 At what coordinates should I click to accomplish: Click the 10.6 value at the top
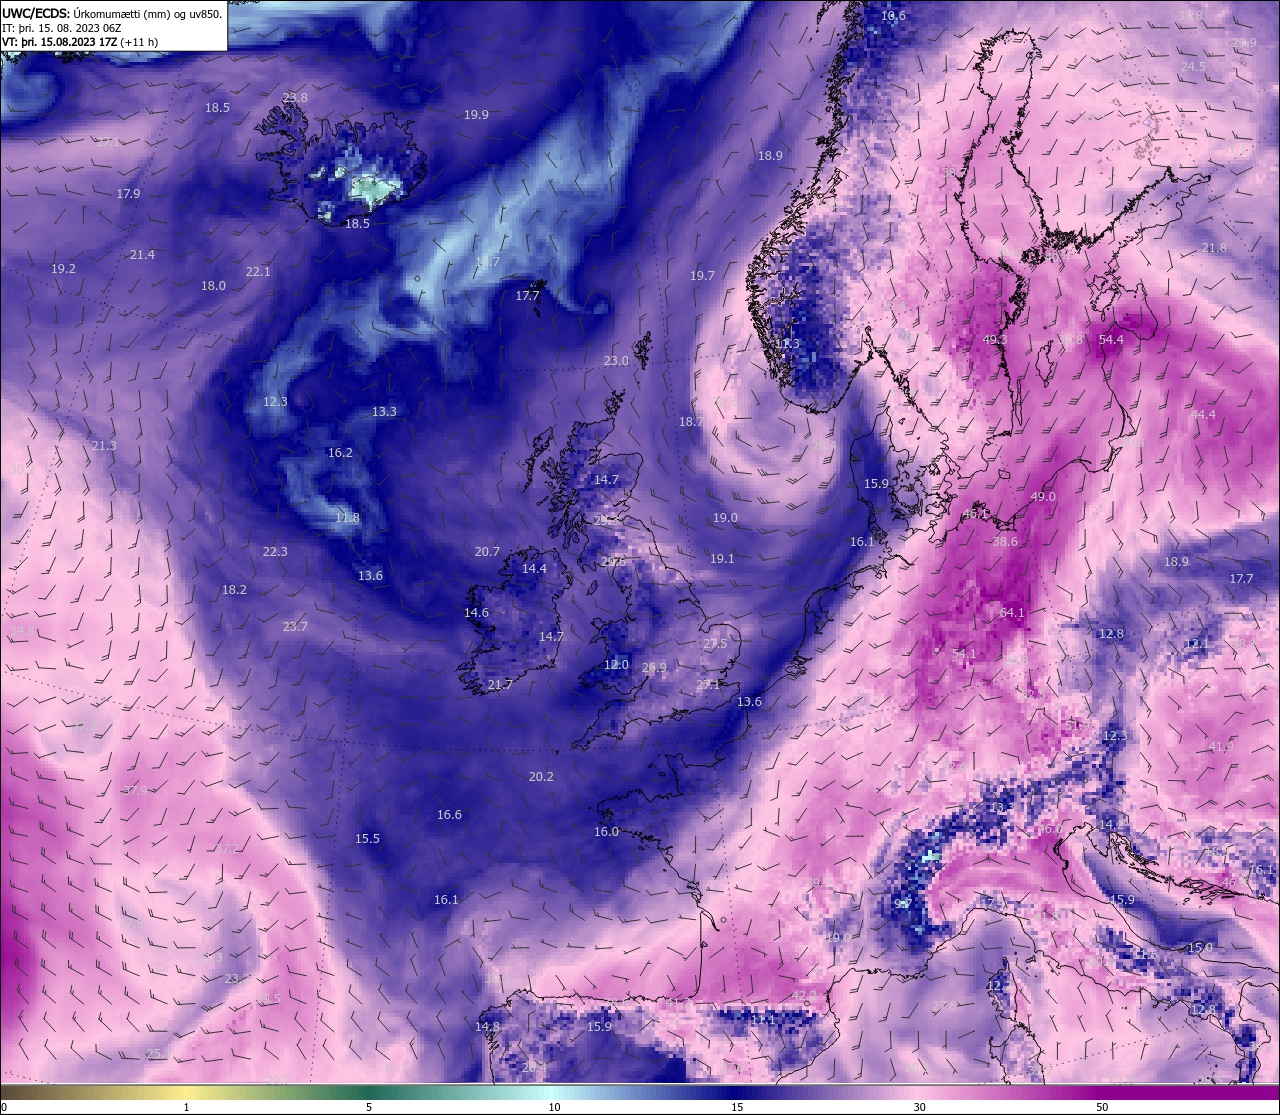[x=893, y=16]
